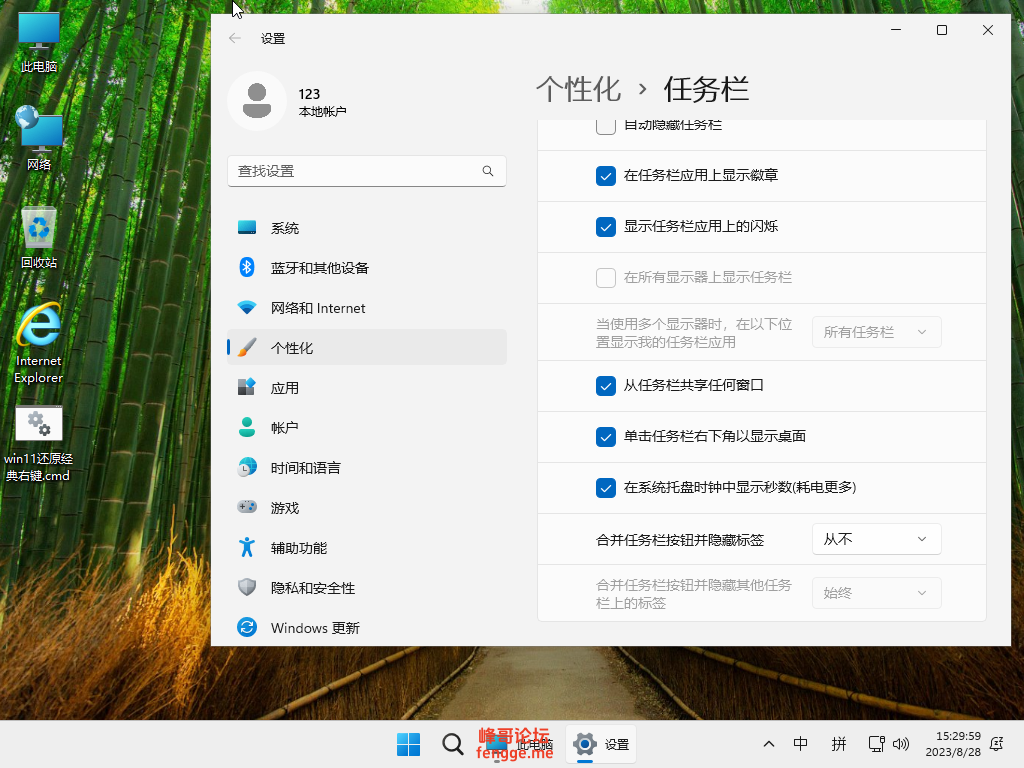Uncheck 从任务栏共享任何窗口
The image size is (1024, 768).
pyautogui.click(x=605, y=386)
